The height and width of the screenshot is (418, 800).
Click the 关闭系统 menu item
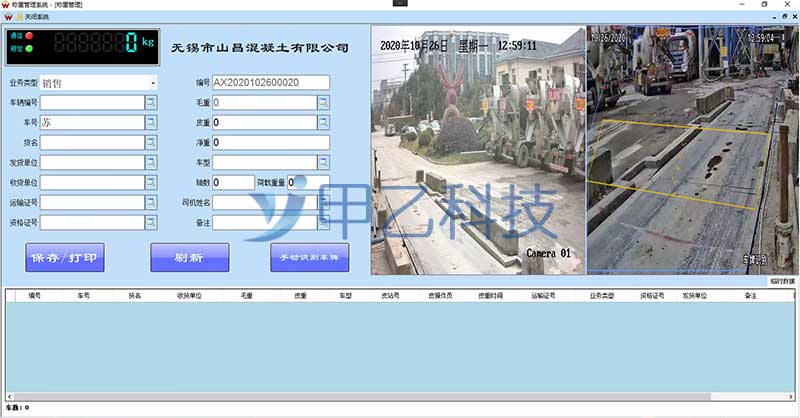pos(31,17)
